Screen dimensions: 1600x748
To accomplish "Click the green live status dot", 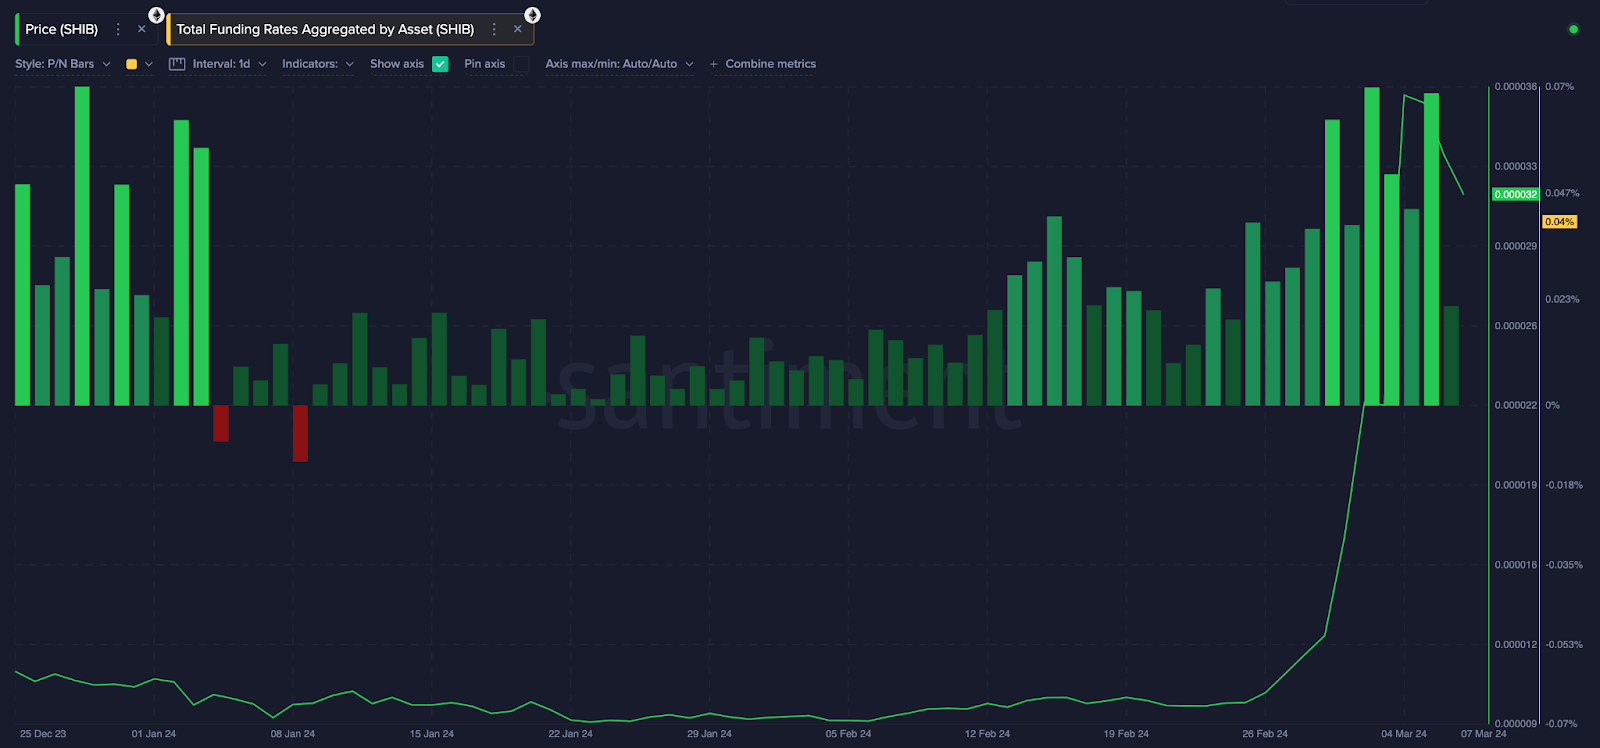I will tap(1573, 29).
